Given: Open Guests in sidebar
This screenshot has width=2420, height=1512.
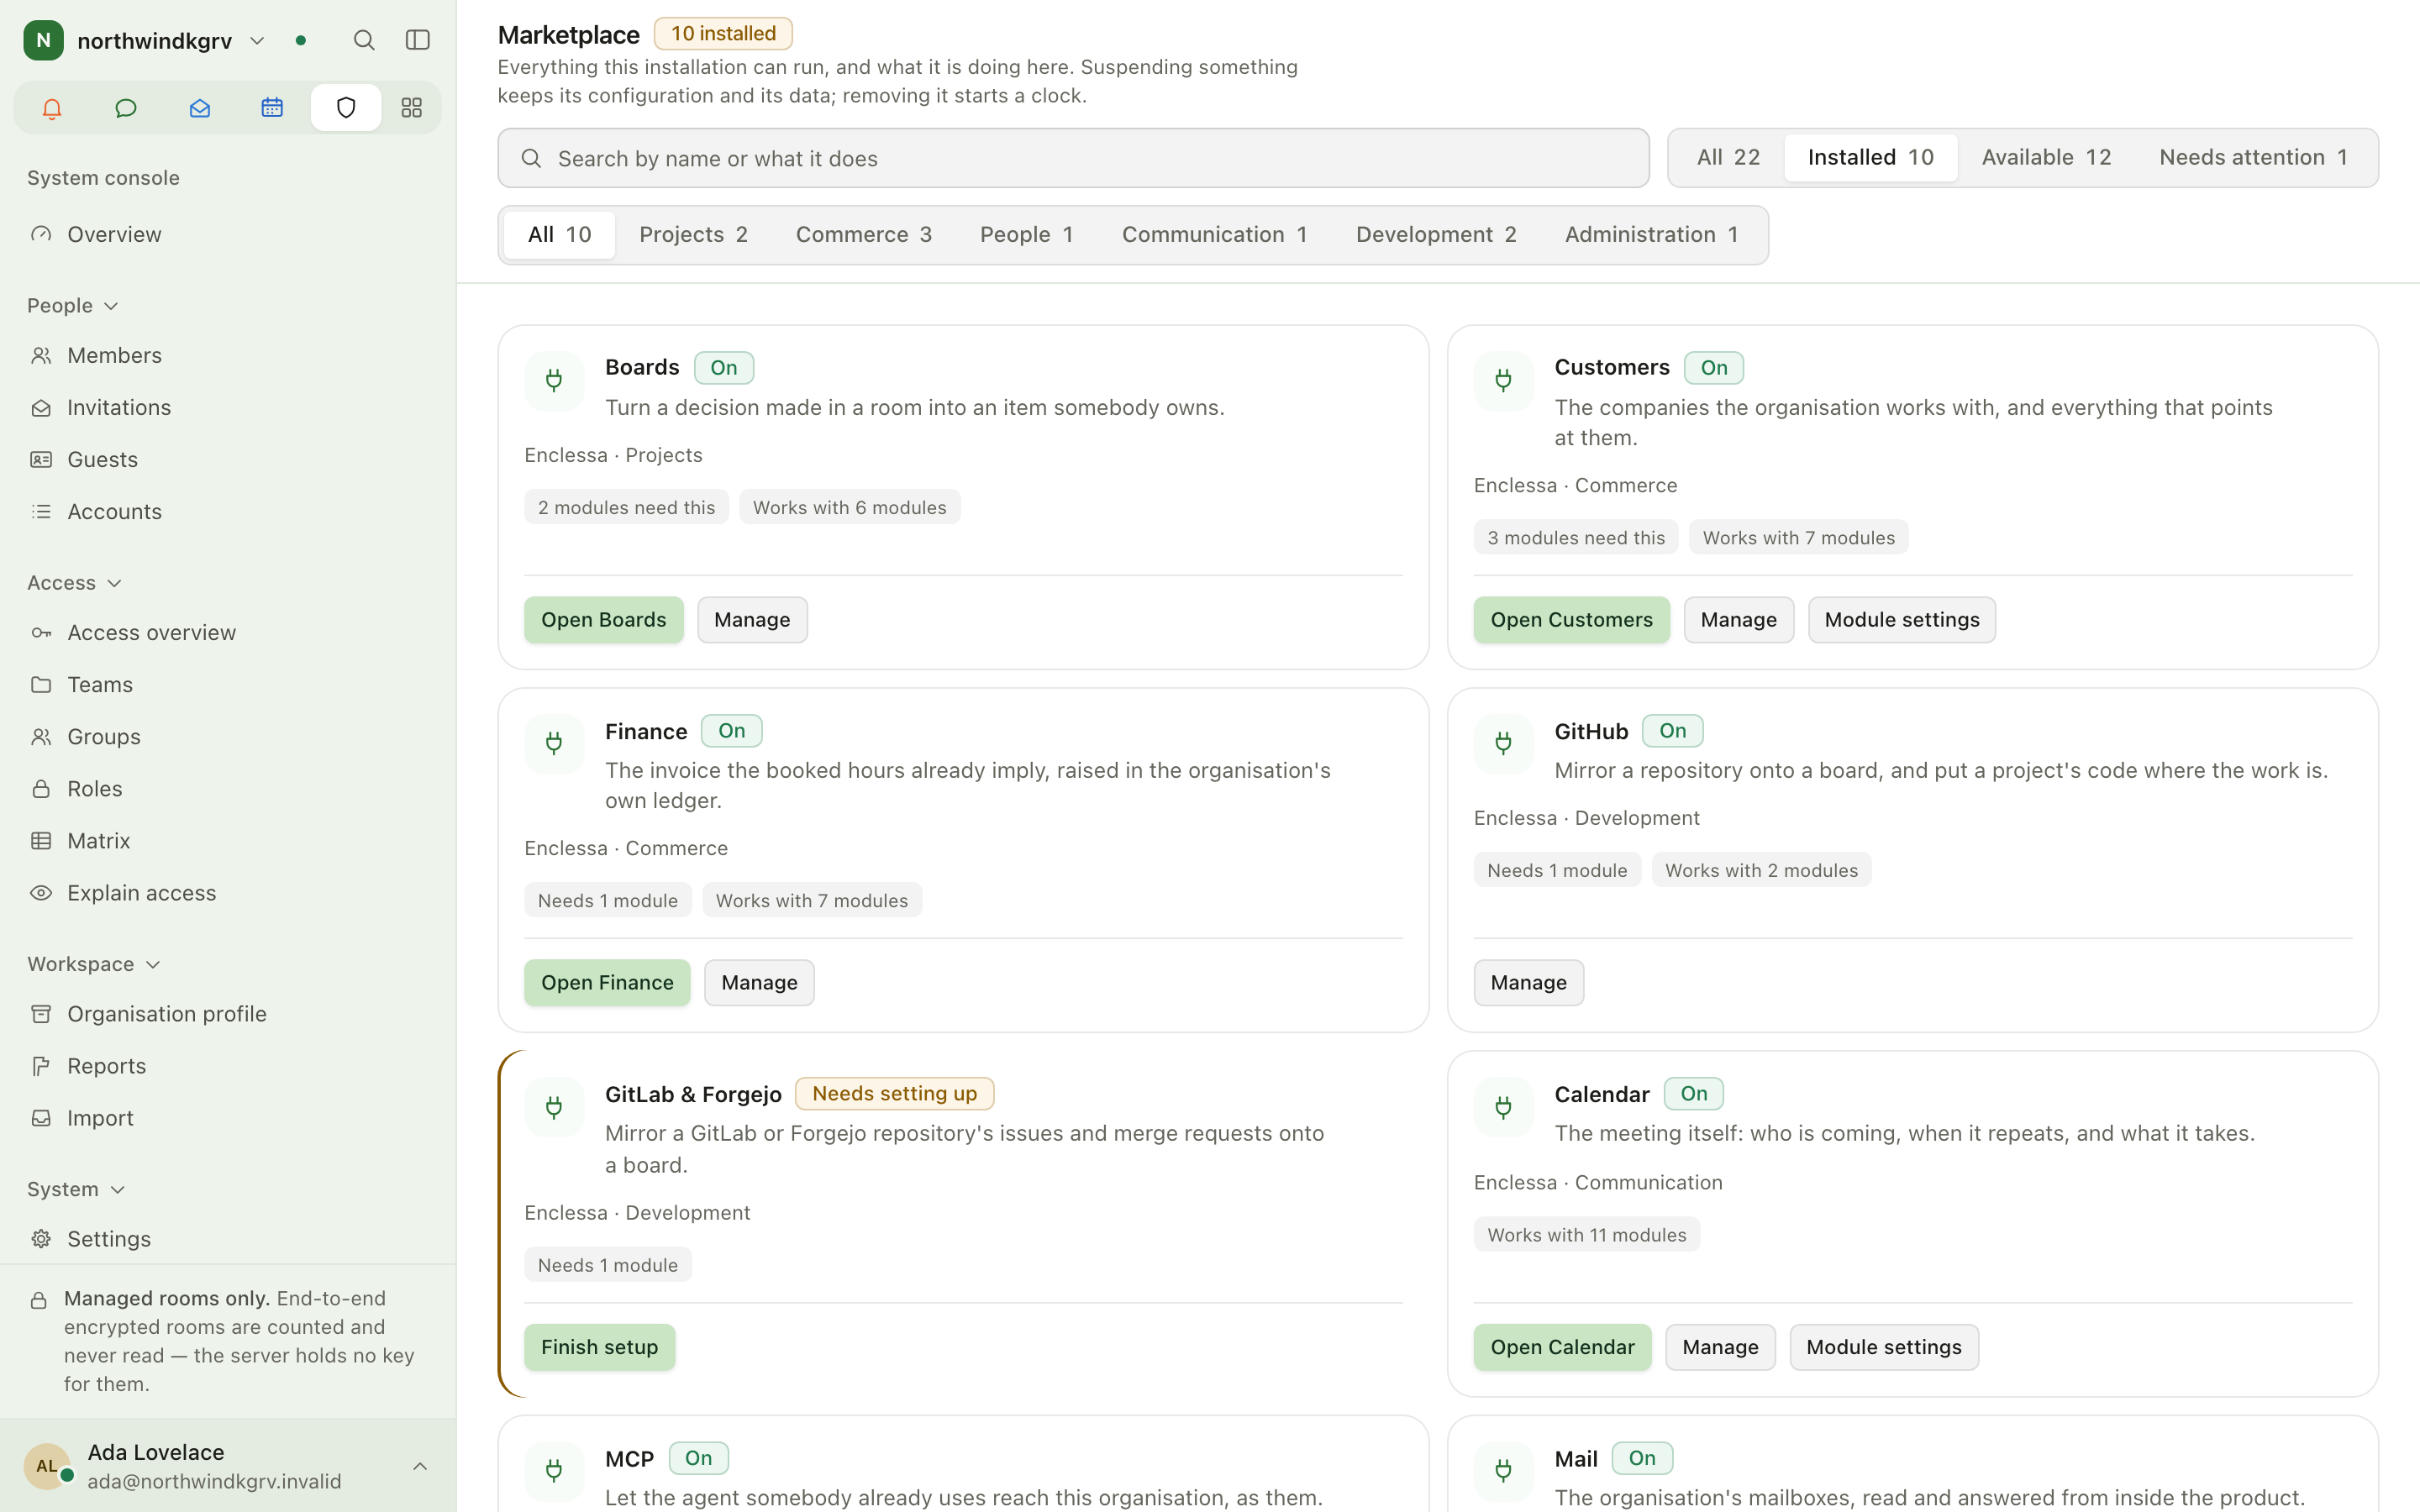Looking at the screenshot, I should [228, 459].
